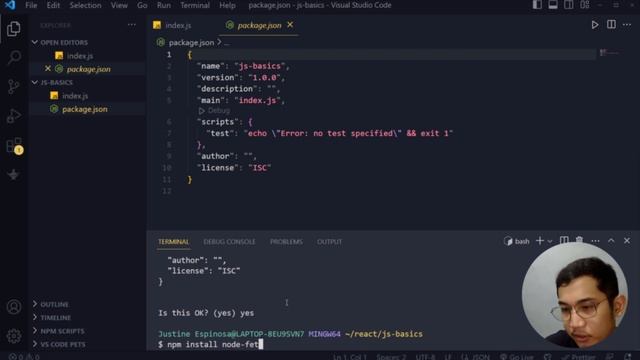Click package.json in the breadcrumb bar
640x360 pixels.
click(x=191, y=42)
